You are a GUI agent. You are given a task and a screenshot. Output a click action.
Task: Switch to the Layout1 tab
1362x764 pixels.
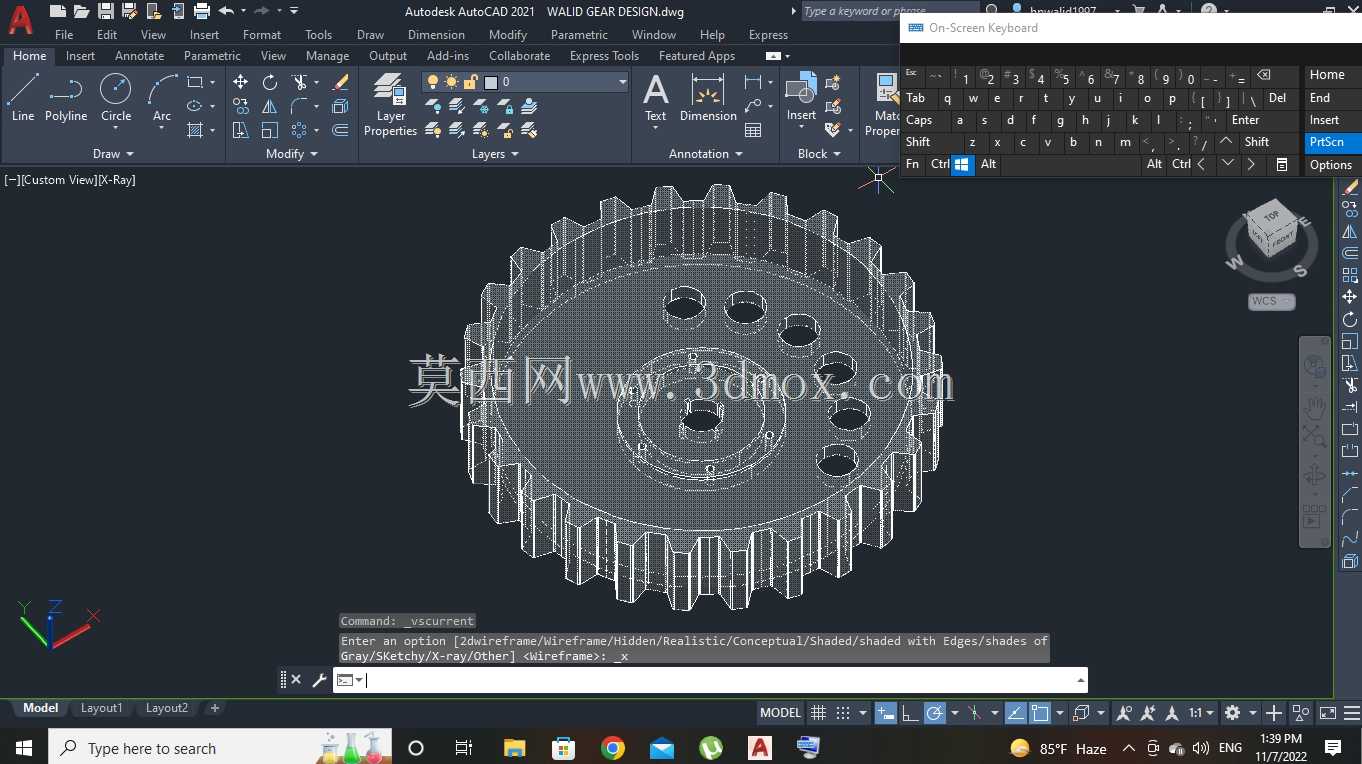[x=101, y=708]
